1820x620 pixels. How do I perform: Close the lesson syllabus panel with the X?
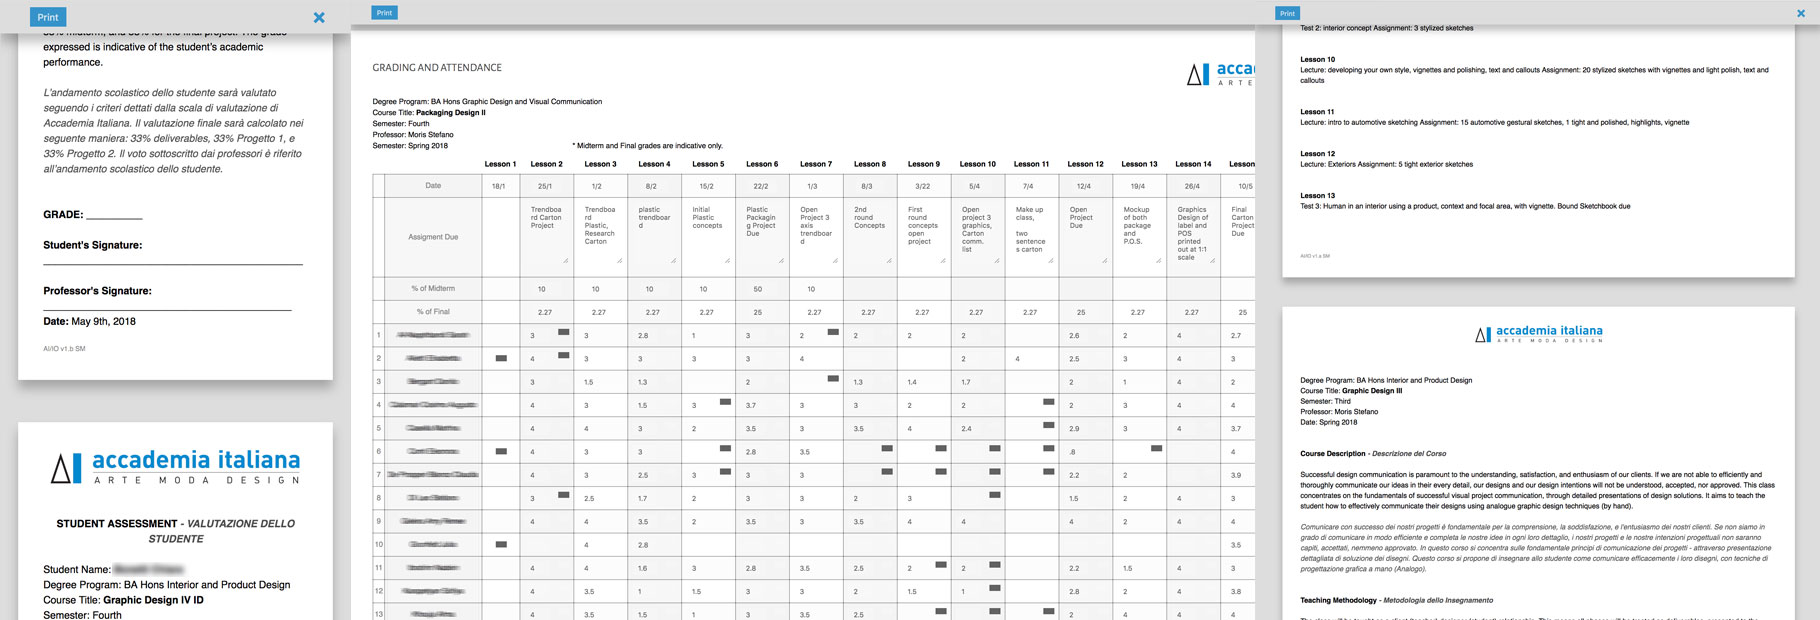pyautogui.click(x=1802, y=13)
